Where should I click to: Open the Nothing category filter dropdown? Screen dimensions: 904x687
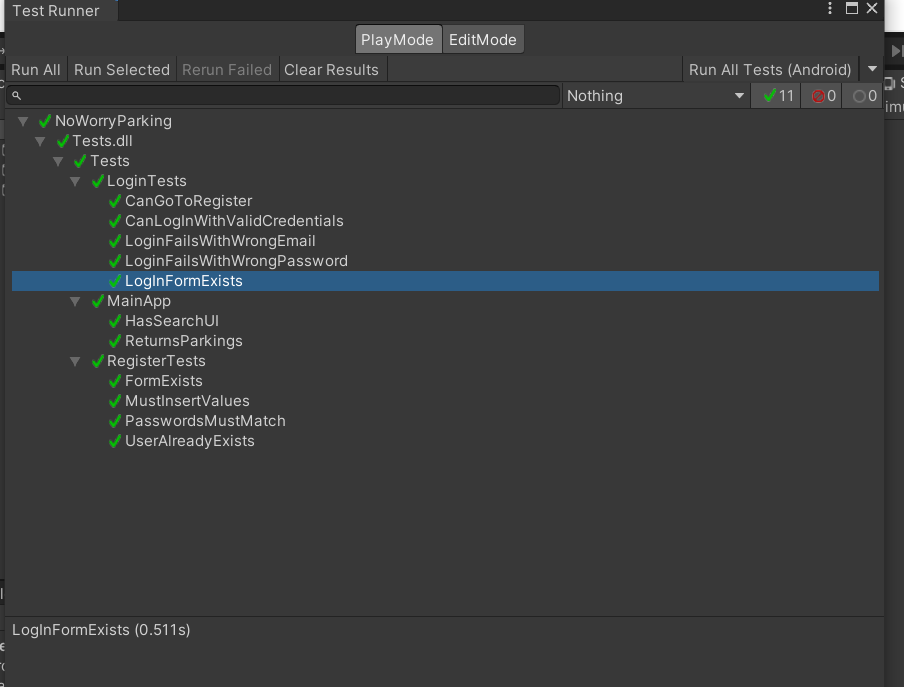click(656, 96)
